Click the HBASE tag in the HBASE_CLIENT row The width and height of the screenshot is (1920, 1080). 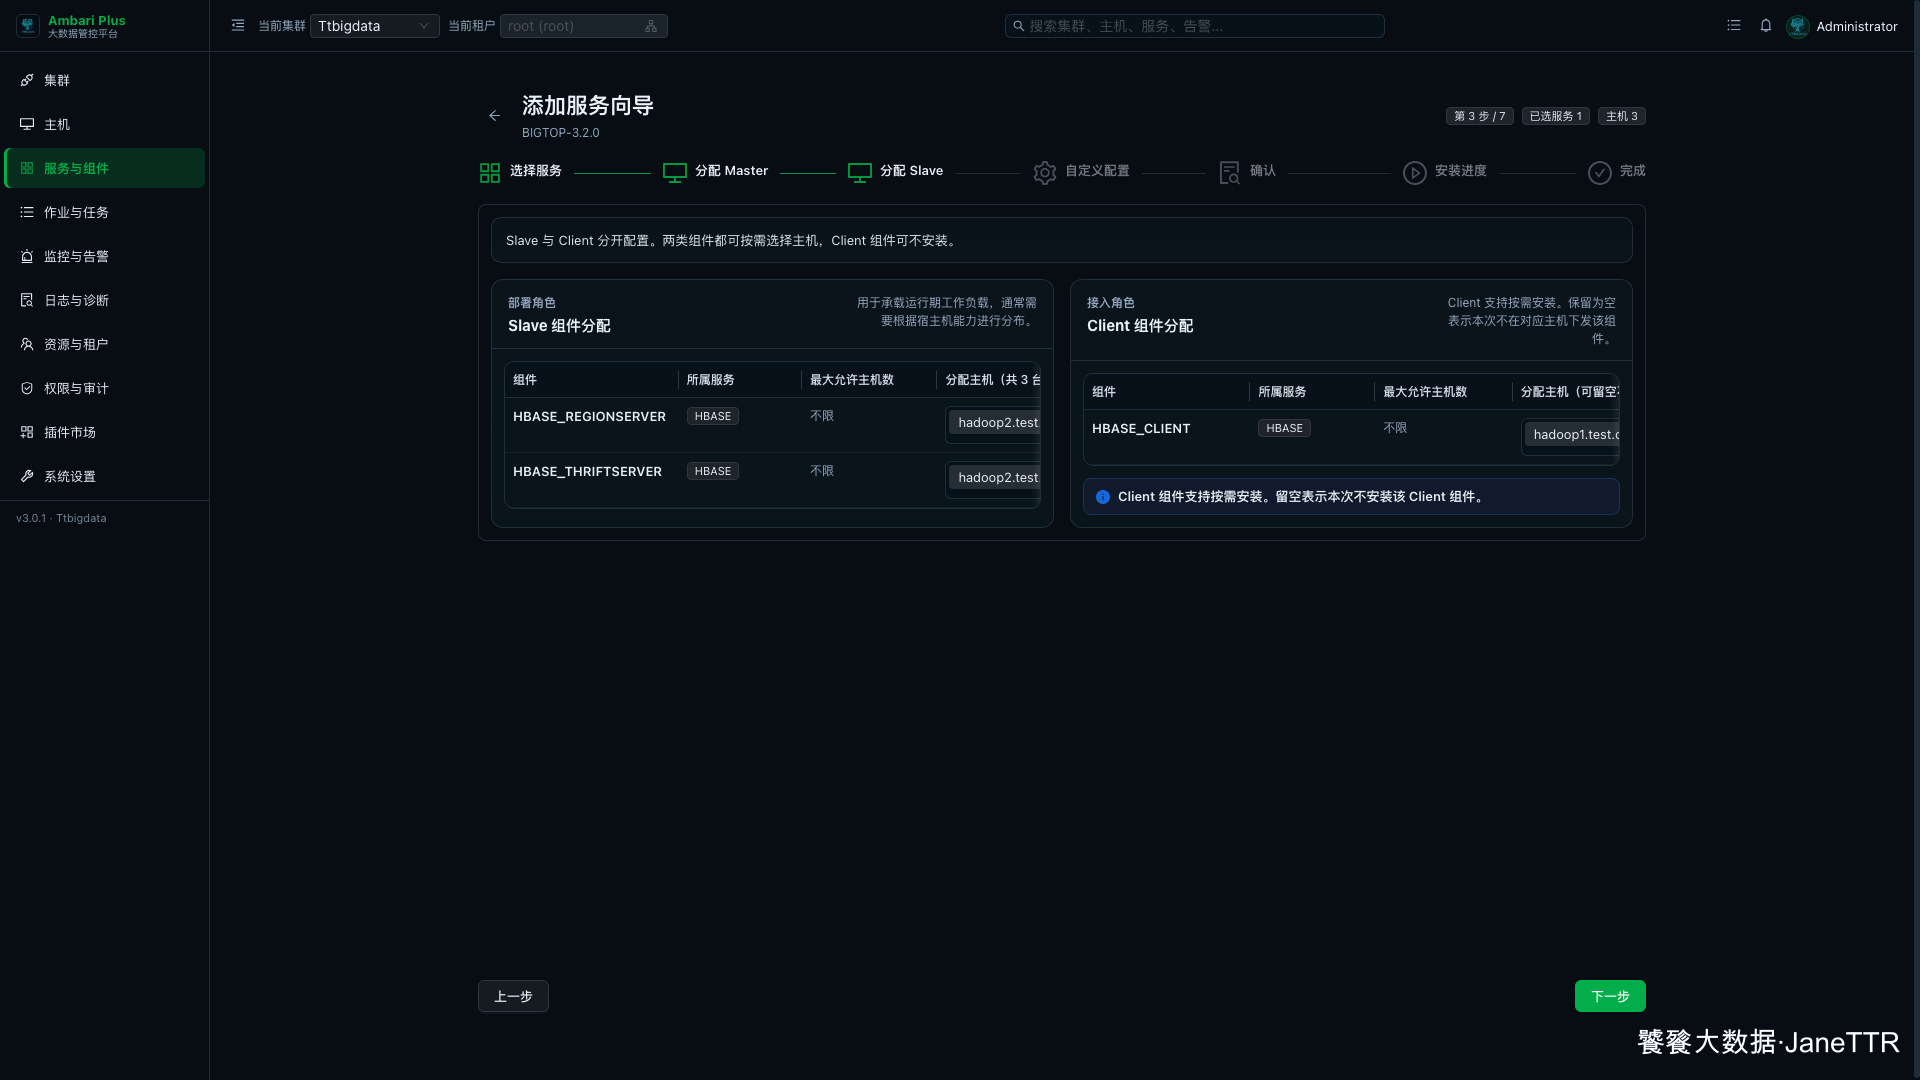[1284, 428]
